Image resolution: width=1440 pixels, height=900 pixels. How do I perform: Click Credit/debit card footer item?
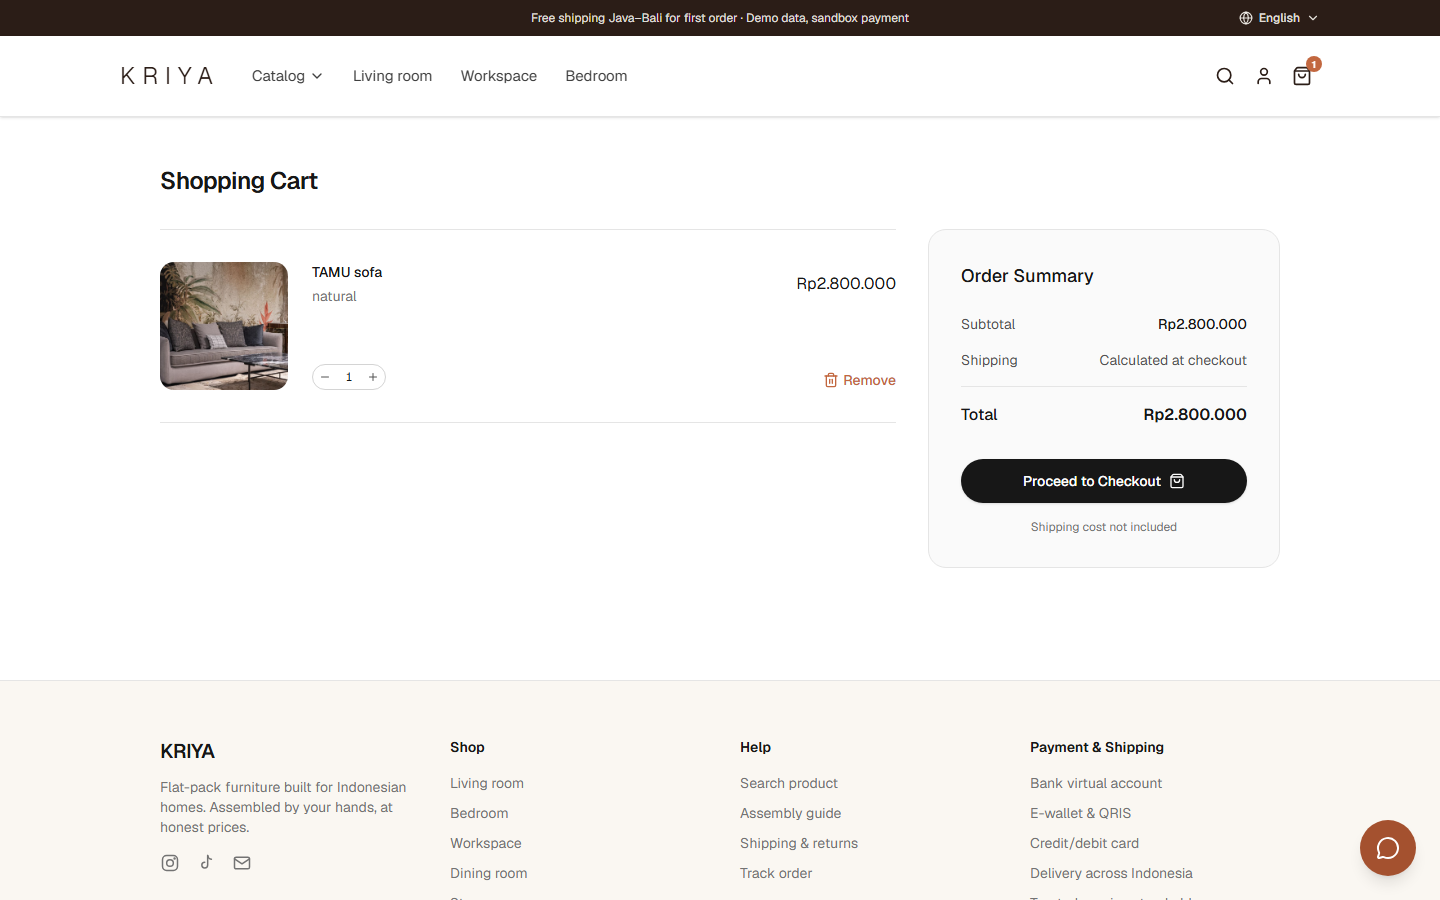click(x=1085, y=843)
